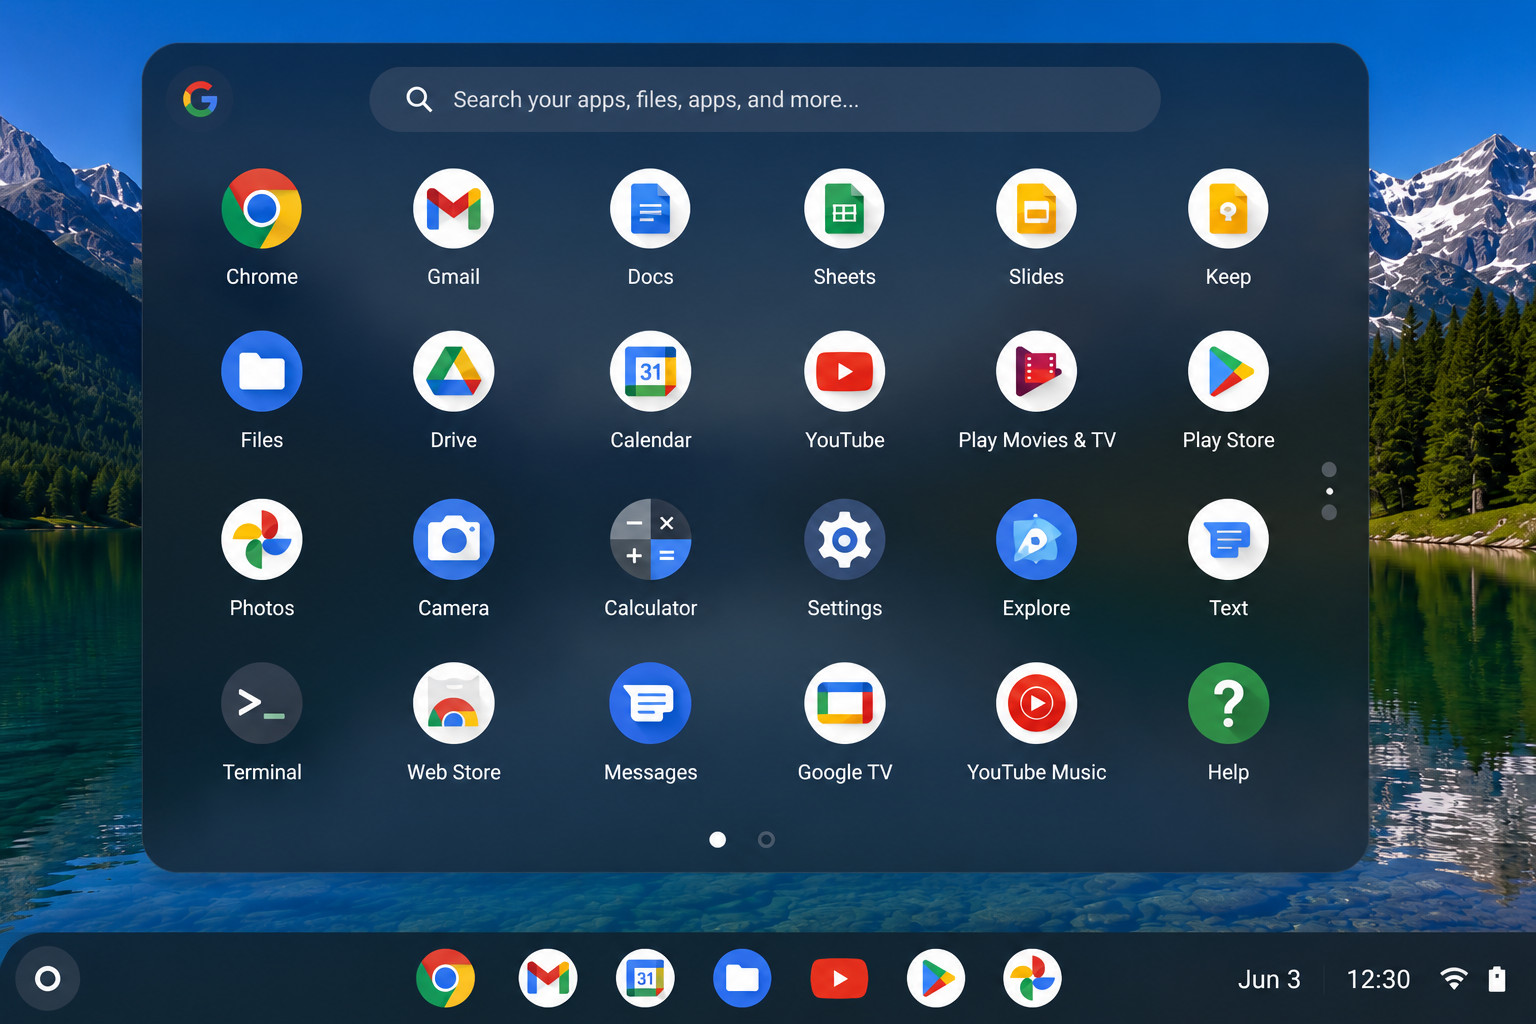Open Calendar pinned on the shelf
Viewport: 1536px width, 1024px height.
tap(645, 978)
